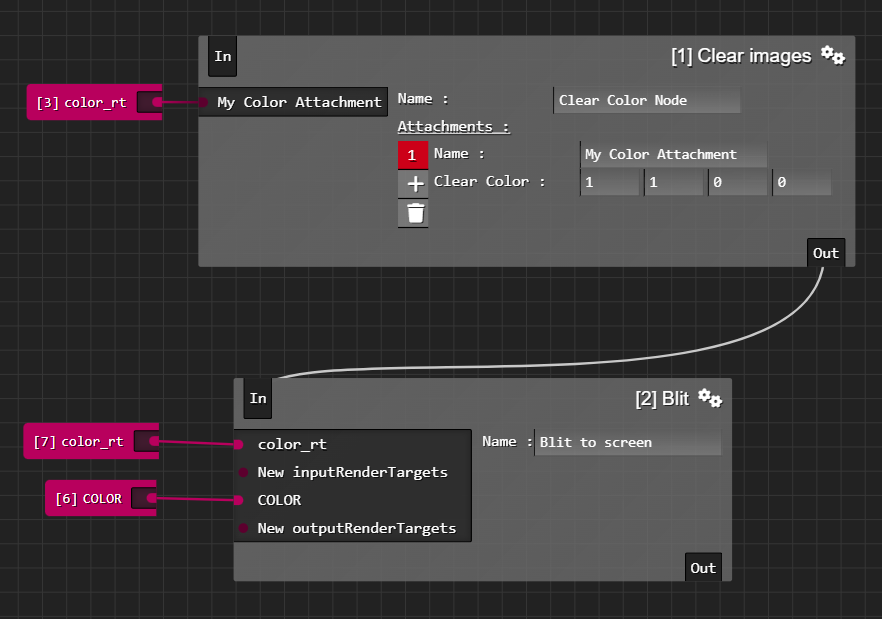Edit the My Color Attachment name field
Screen dimensions: 882x619
coord(673,154)
